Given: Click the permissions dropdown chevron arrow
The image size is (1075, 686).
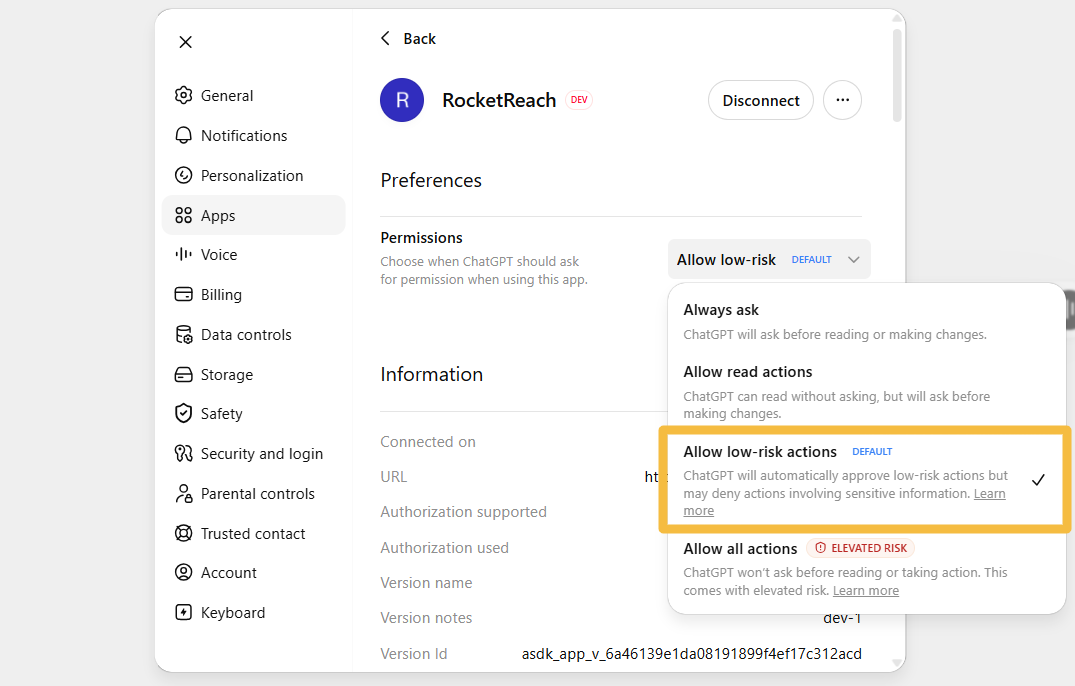Looking at the screenshot, I should [854, 260].
